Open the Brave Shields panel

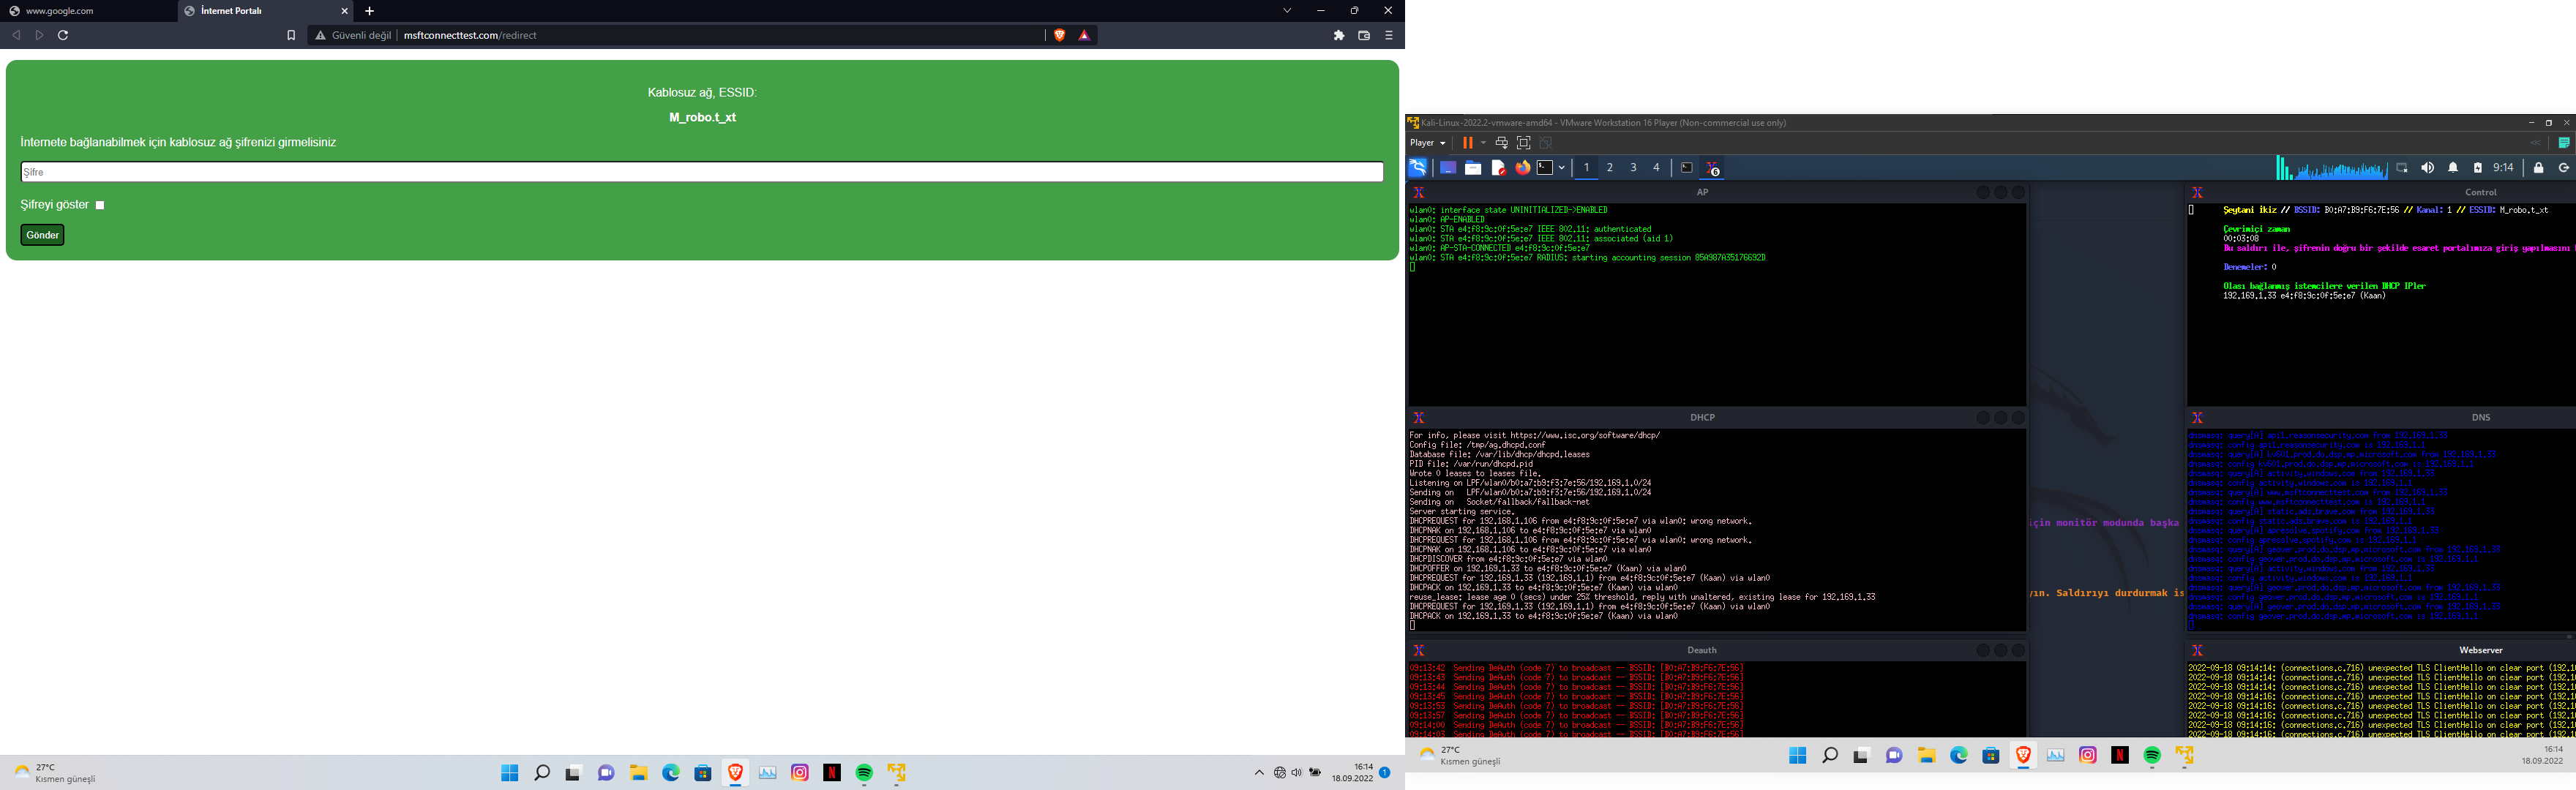(x=1060, y=35)
